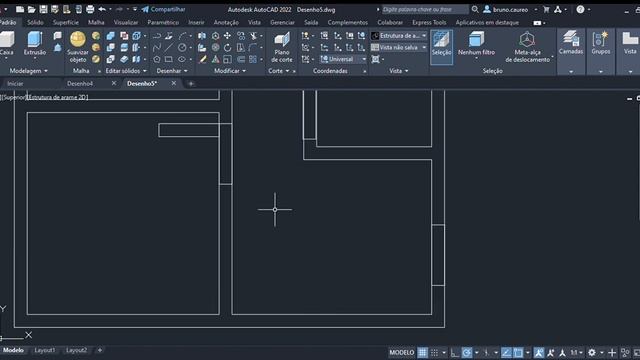Open the Vista não salva dropdown
The width and height of the screenshot is (640, 360).
399,48
